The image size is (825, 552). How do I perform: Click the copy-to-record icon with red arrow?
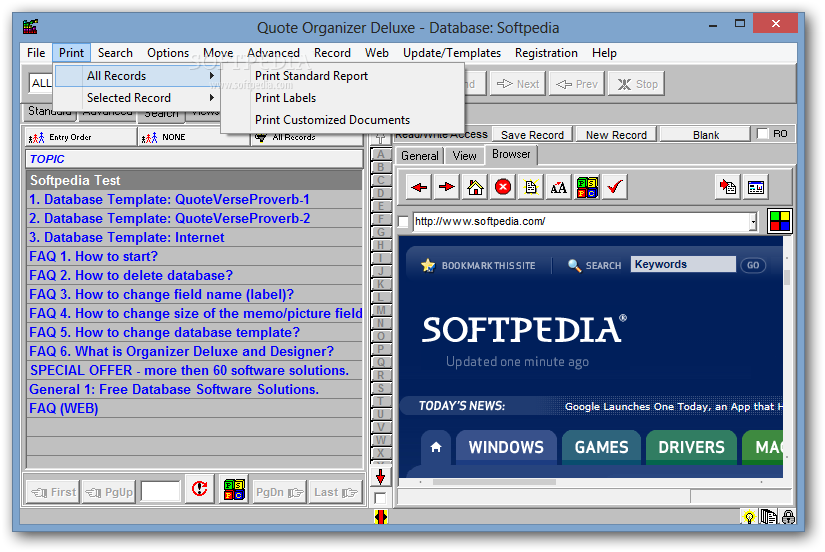[x=728, y=187]
